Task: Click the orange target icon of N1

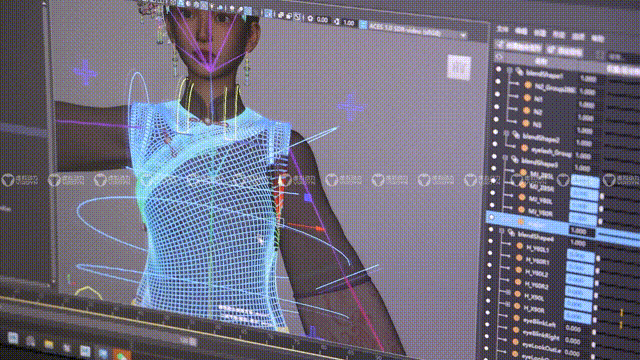Action: (527, 98)
